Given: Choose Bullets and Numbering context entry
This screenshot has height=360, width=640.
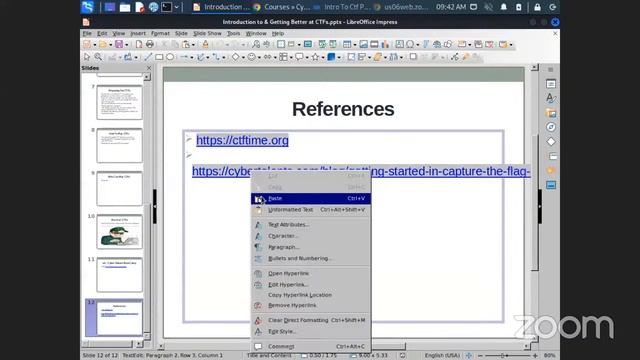Looking at the screenshot, I should pyautogui.click(x=311, y=258).
